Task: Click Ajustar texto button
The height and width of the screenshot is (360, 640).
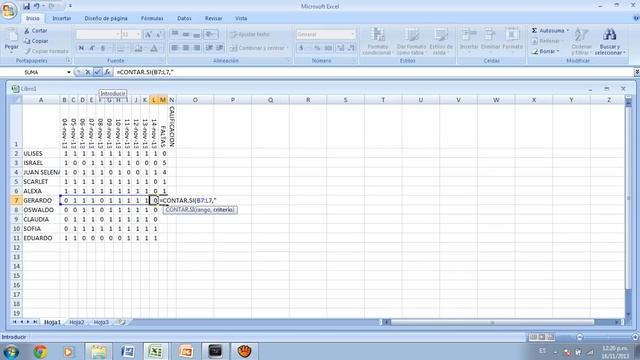Action: point(250,34)
